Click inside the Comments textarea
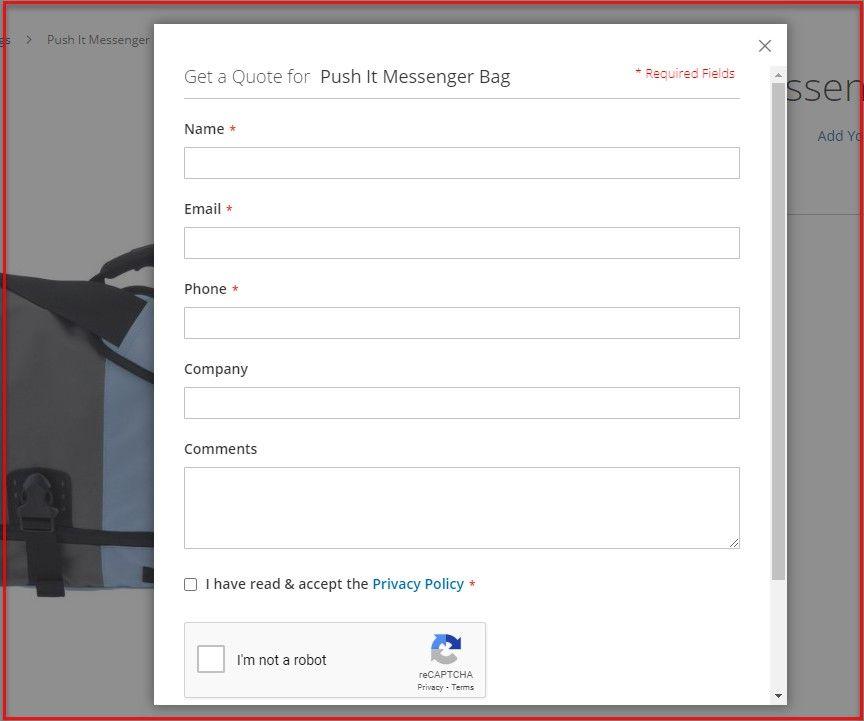Viewport: 864px width, 721px height. coord(462,507)
